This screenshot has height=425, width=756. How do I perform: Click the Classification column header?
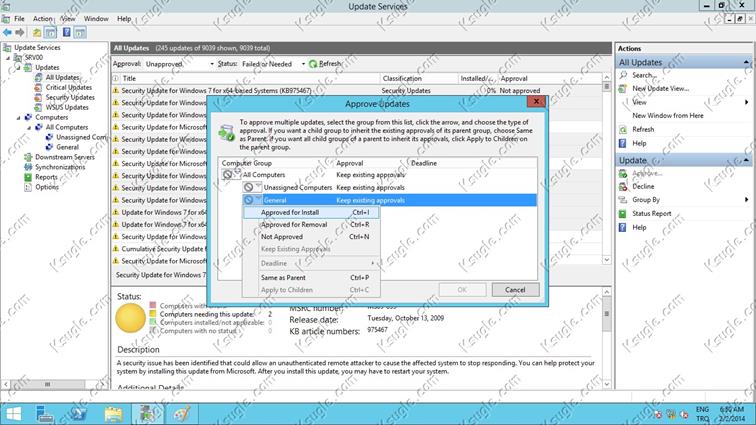coord(419,78)
